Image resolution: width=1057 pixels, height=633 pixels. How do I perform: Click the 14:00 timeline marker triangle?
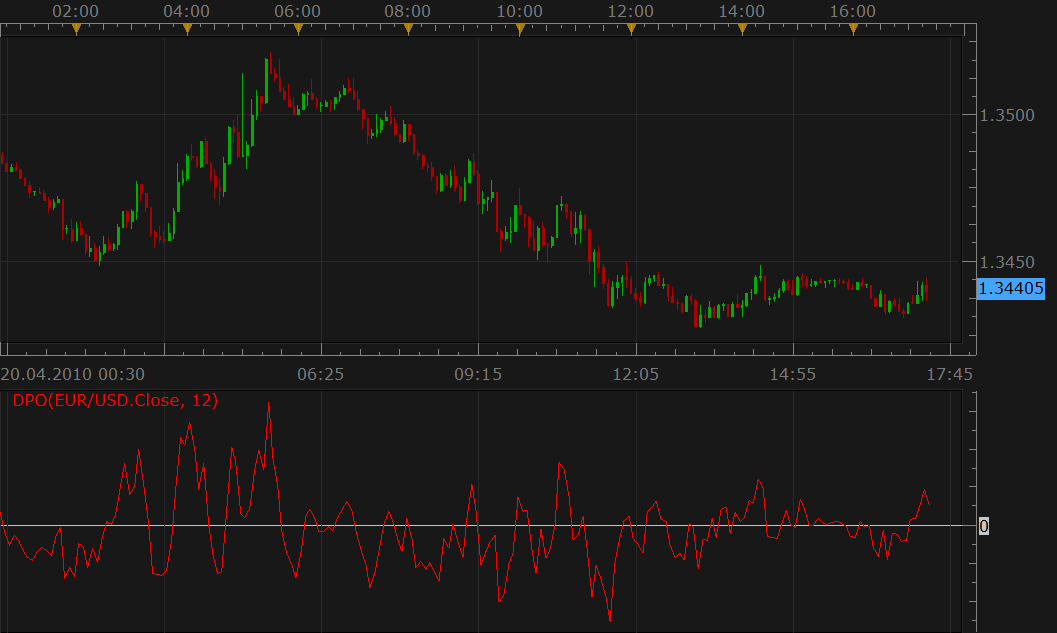(x=742, y=29)
